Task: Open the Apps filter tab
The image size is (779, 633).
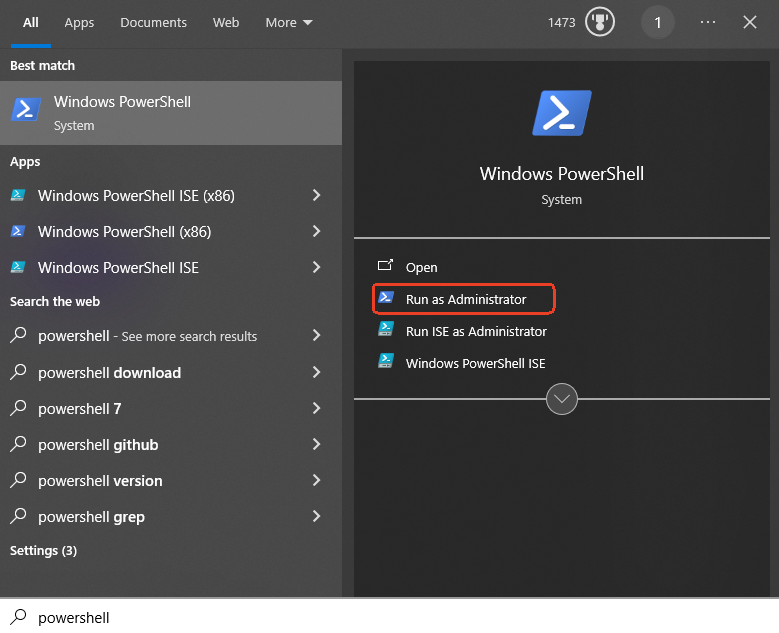Action: coord(79,23)
